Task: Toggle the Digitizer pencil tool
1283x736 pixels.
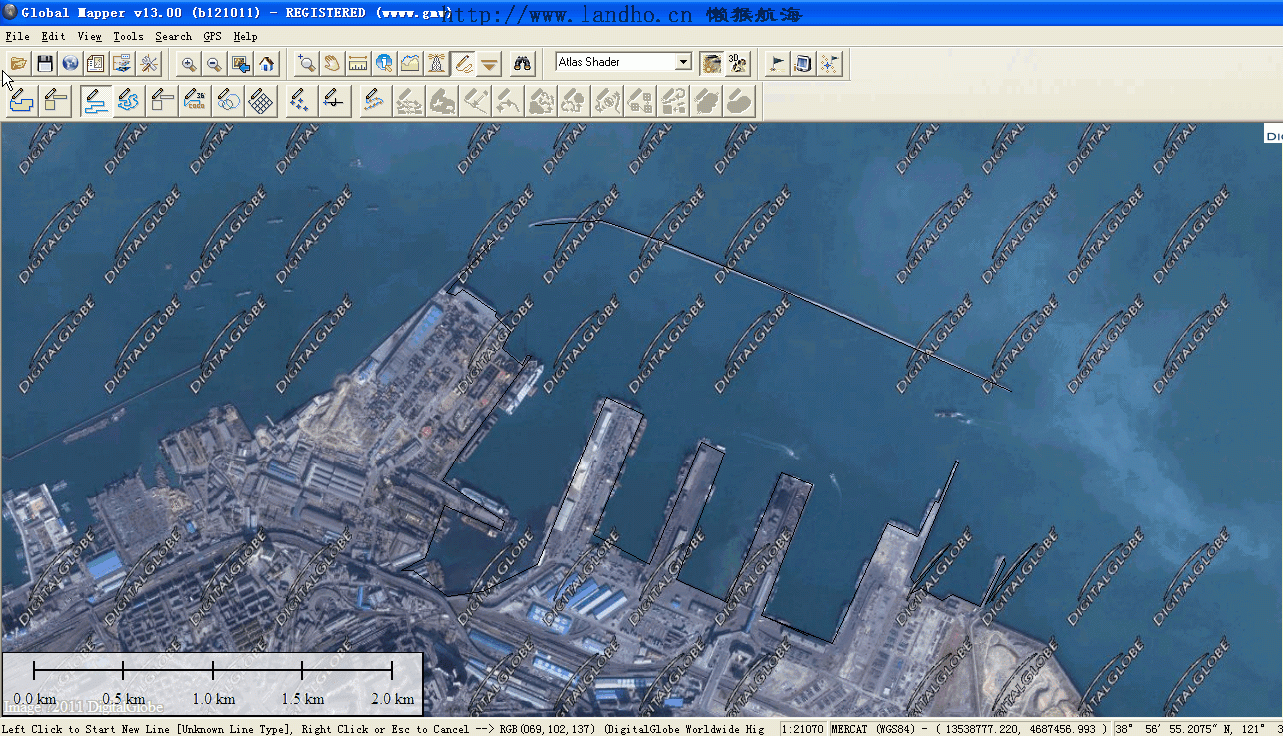Action: point(462,64)
